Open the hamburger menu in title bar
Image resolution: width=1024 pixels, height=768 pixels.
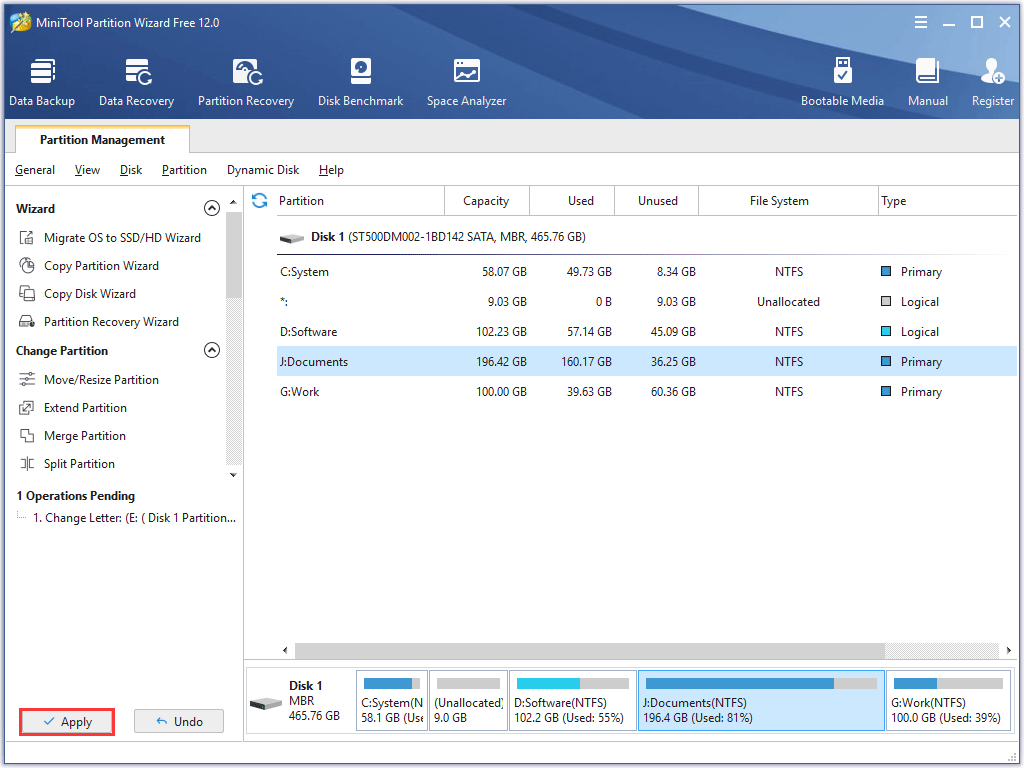click(921, 22)
